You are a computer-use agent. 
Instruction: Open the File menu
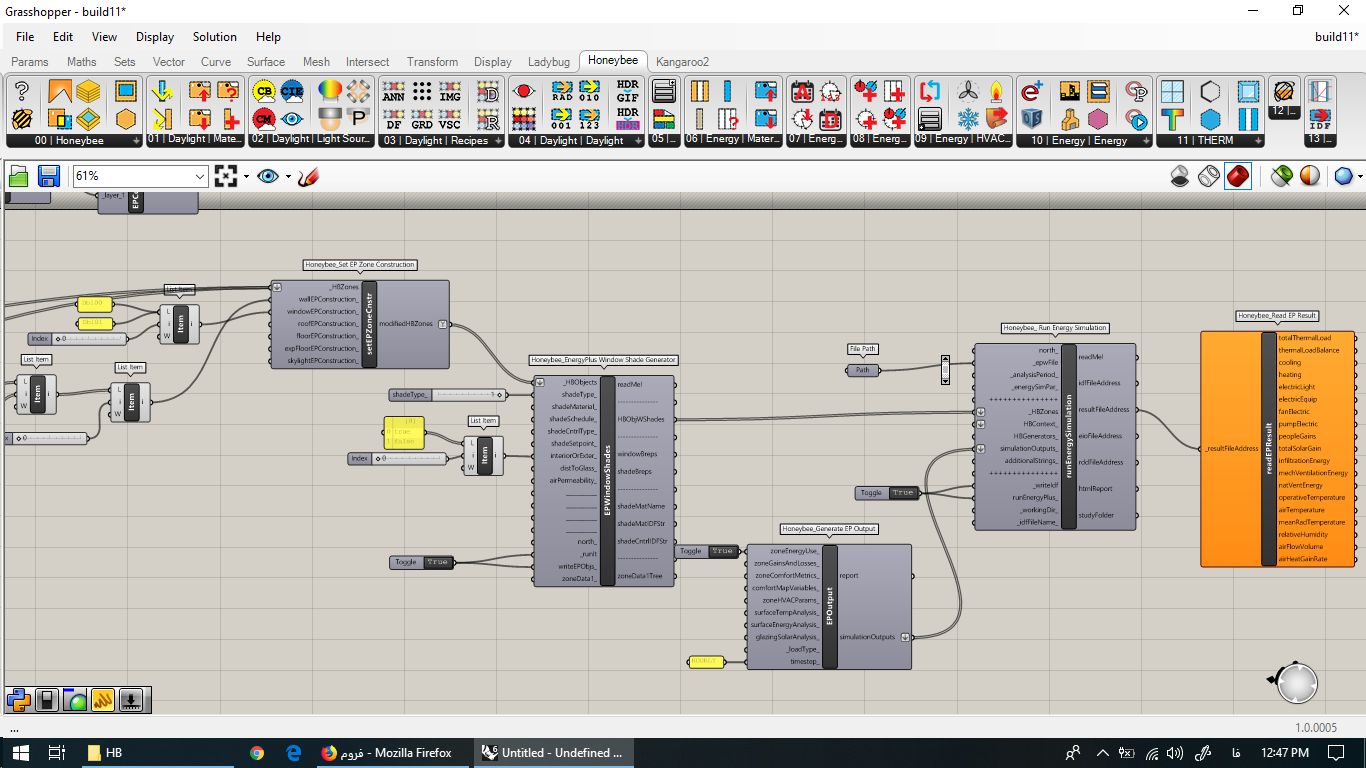25,37
